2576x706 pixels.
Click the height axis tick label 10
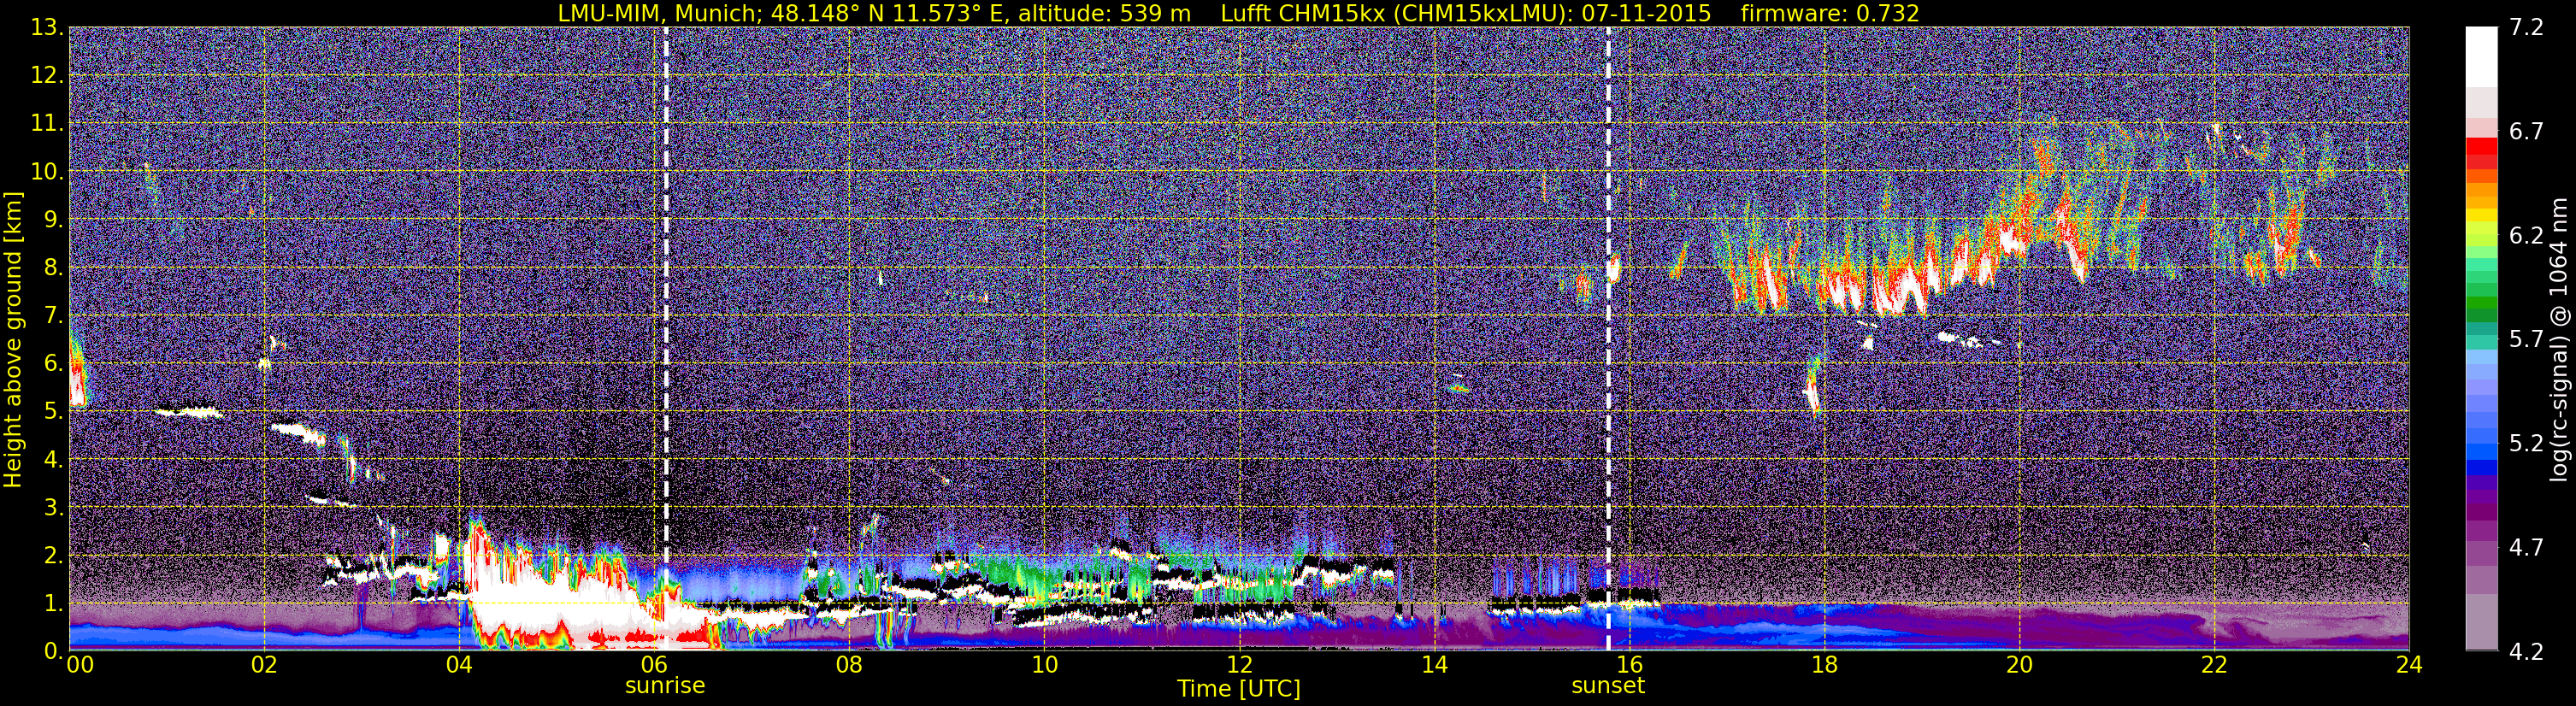pos(46,171)
